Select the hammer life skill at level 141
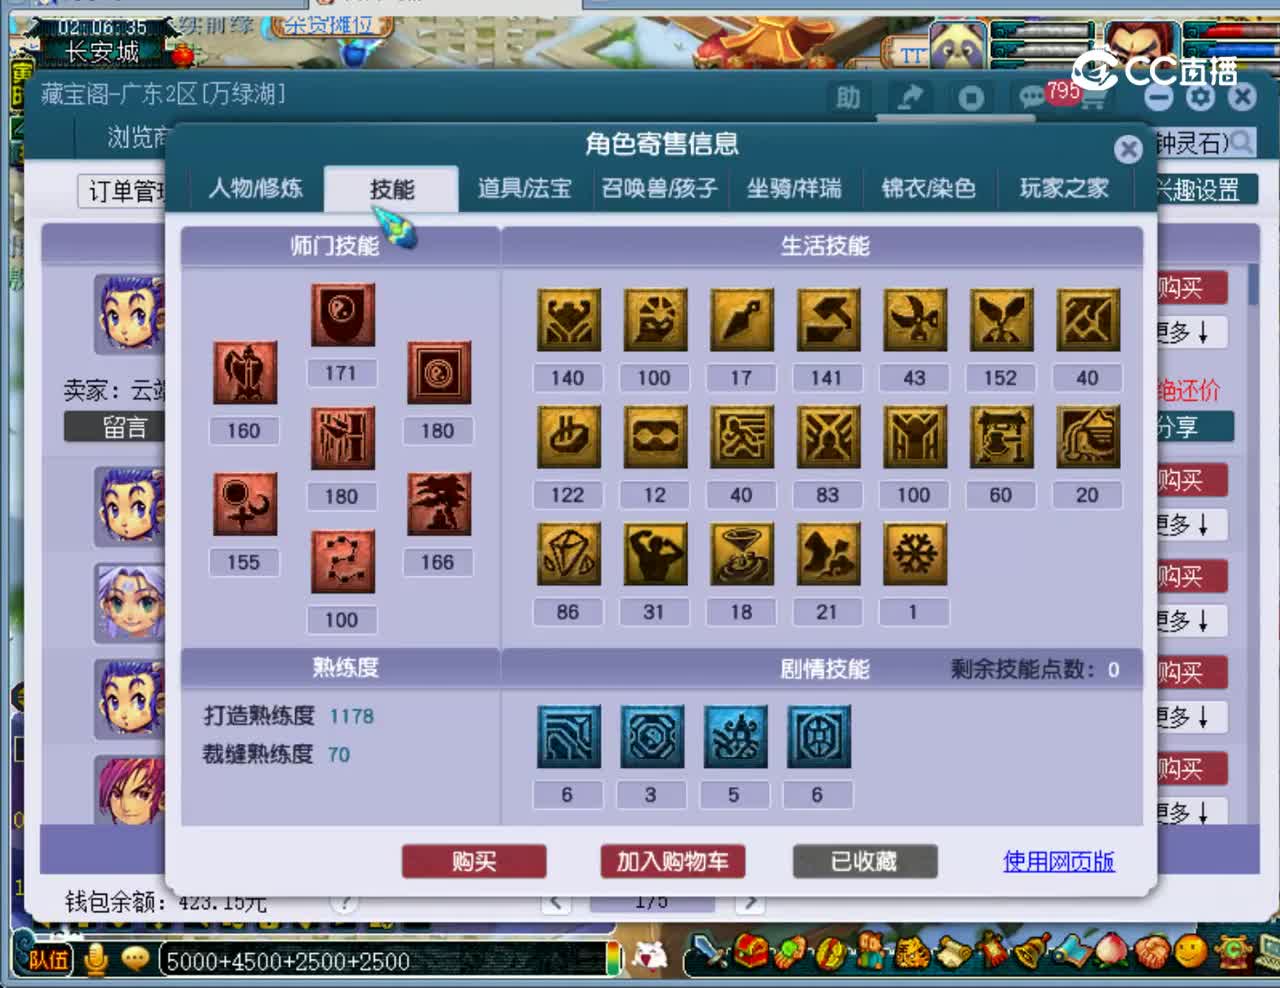 pos(828,320)
